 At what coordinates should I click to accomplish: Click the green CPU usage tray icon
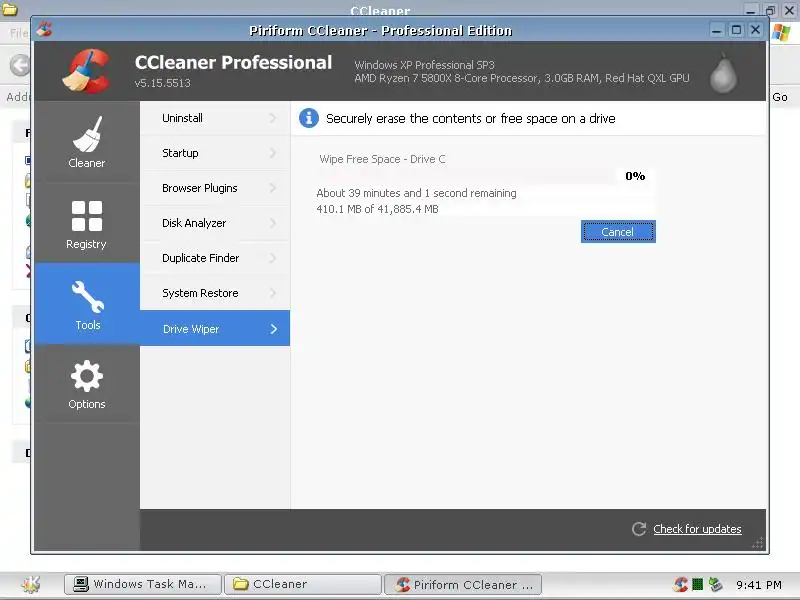pos(697,584)
